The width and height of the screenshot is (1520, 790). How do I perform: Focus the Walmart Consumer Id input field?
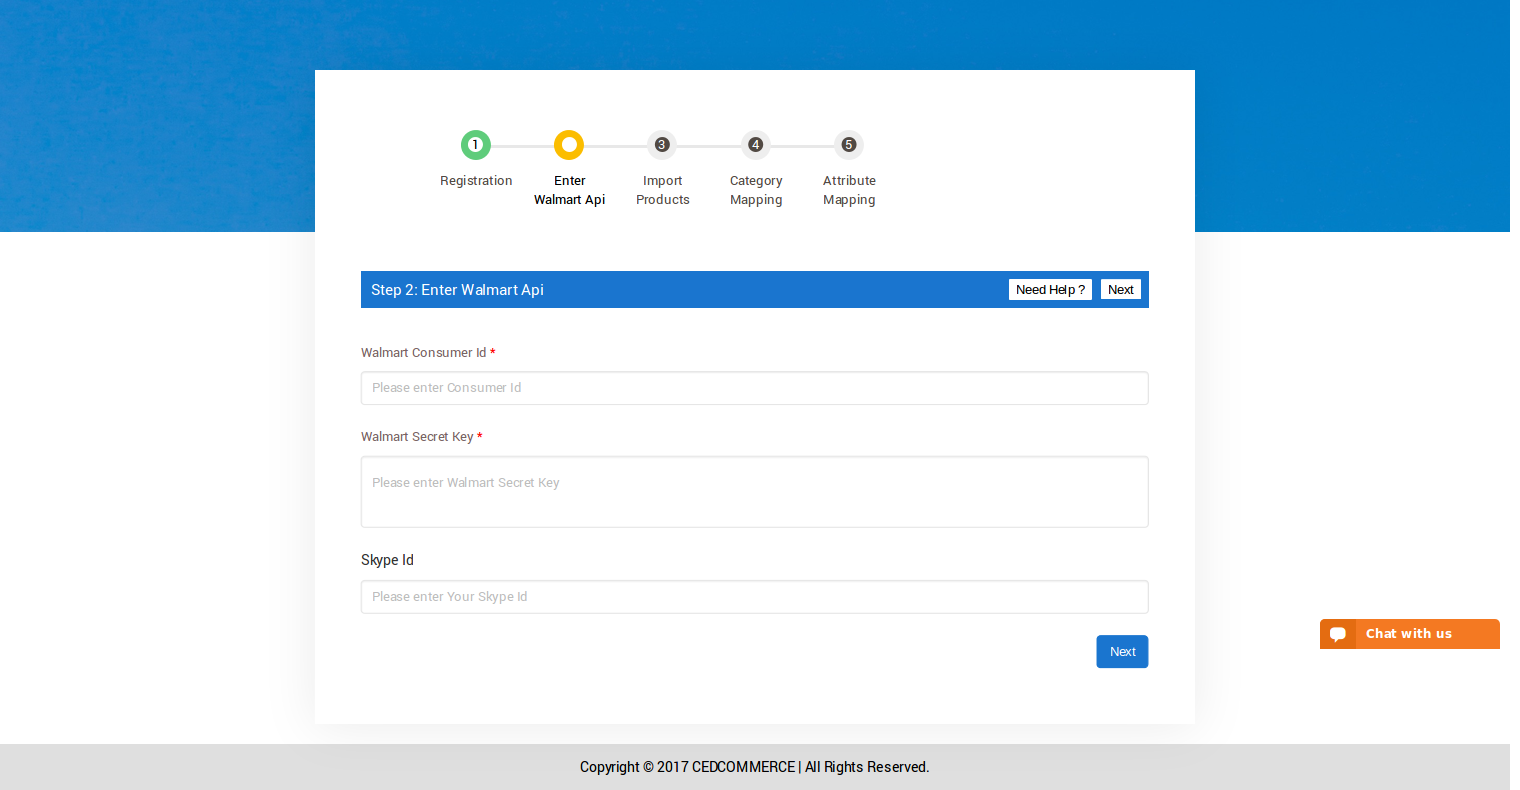click(755, 388)
